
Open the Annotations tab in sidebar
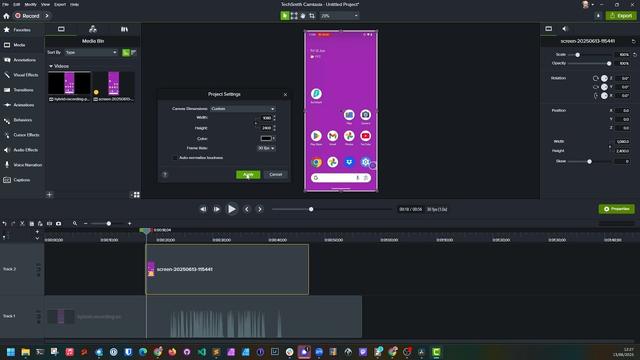(22, 60)
